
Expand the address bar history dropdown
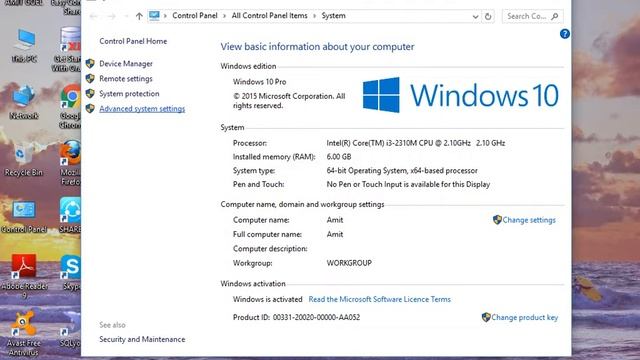475,17
